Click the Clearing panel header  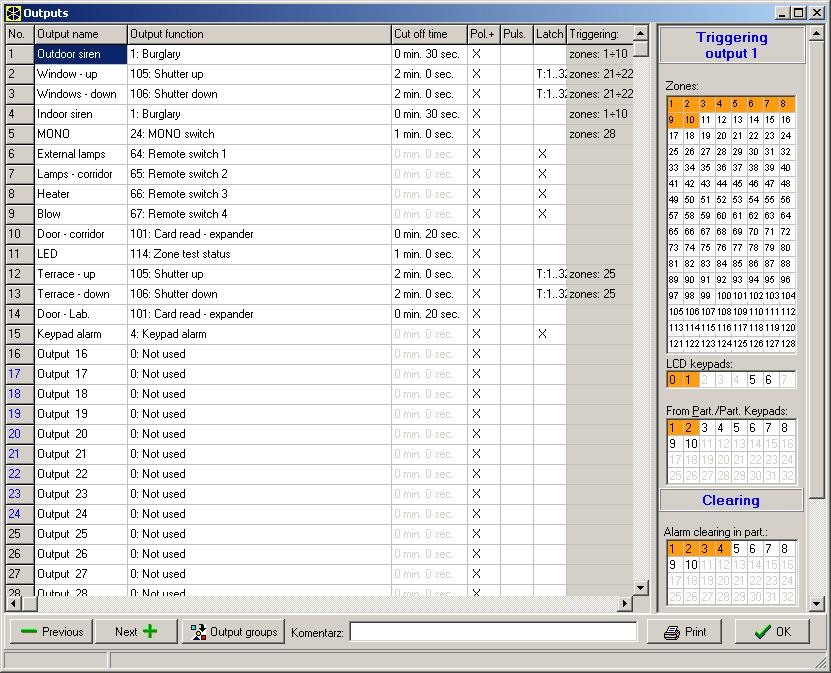[x=731, y=501]
